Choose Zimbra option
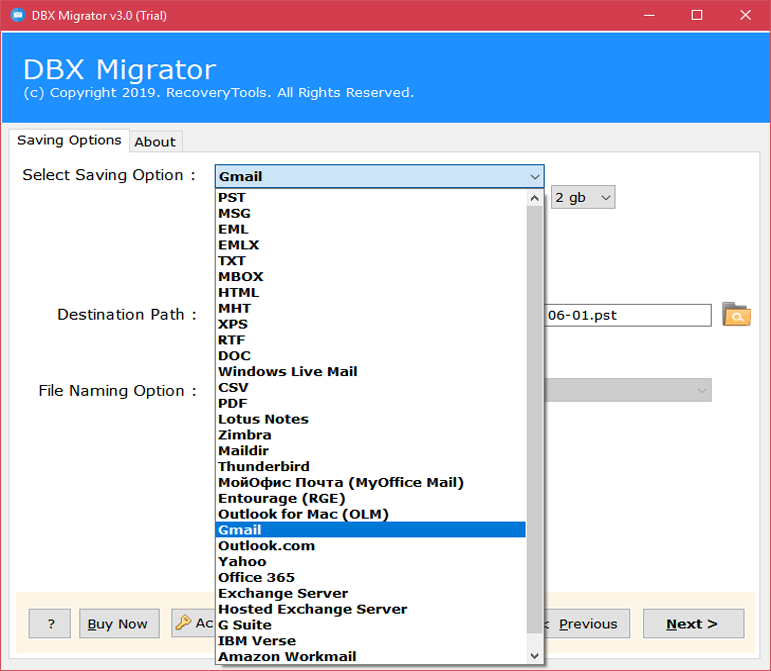This screenshot has width=771, height=671. [x=371, y=435]
